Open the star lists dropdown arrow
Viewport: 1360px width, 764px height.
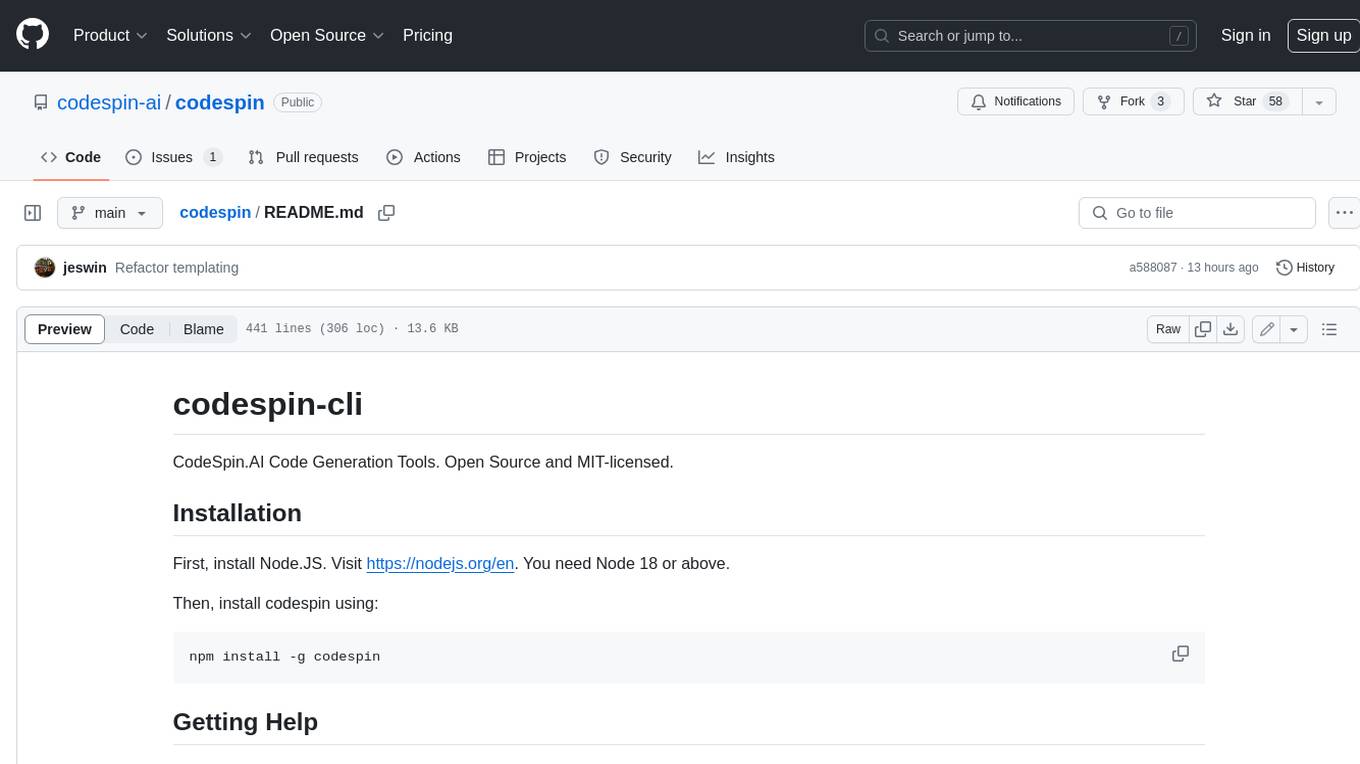[x=1318, y=102]
